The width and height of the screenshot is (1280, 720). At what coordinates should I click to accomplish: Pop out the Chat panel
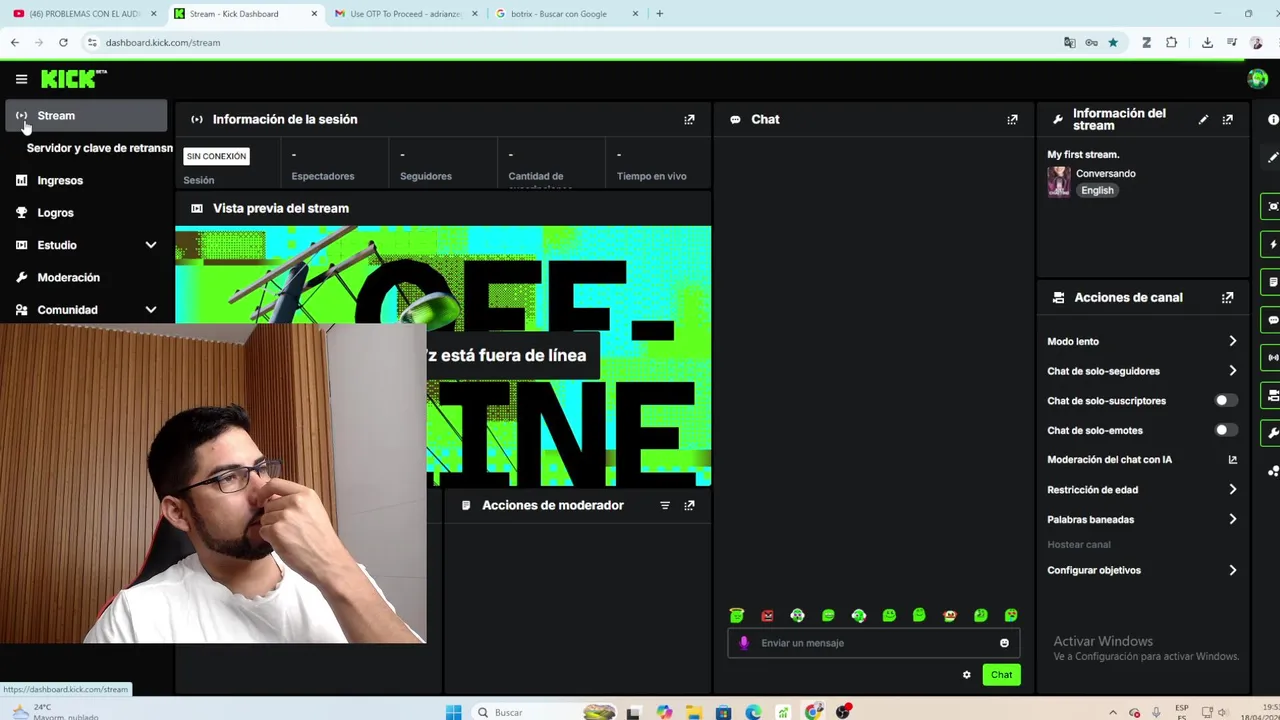pos(1012,119)
